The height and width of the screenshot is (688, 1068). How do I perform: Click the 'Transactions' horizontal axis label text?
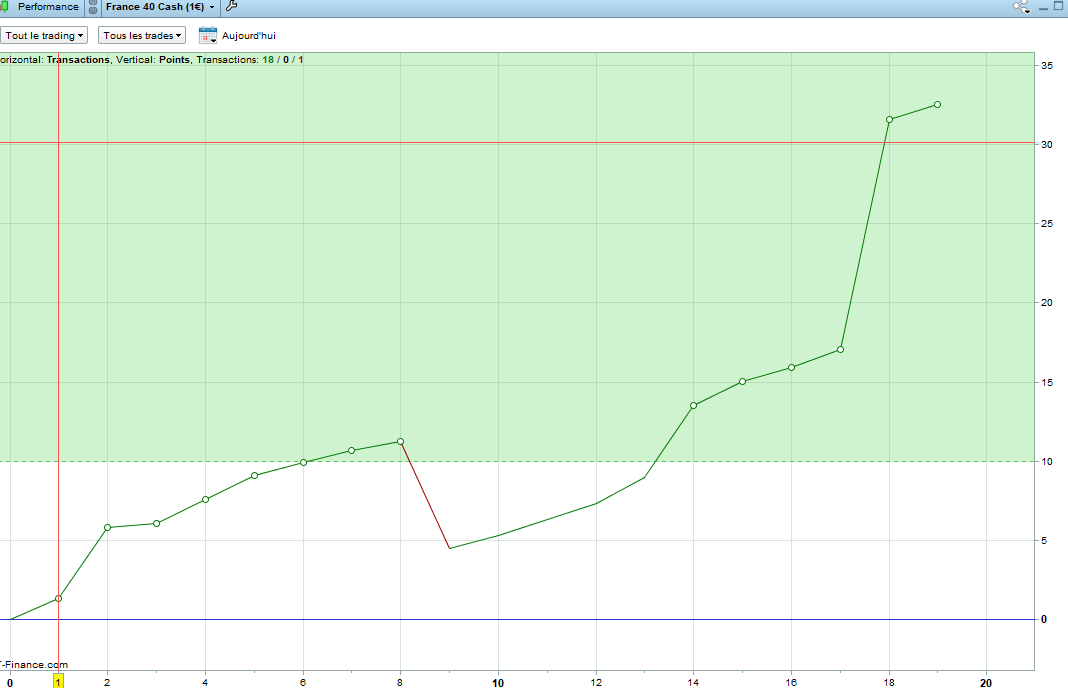78,60
